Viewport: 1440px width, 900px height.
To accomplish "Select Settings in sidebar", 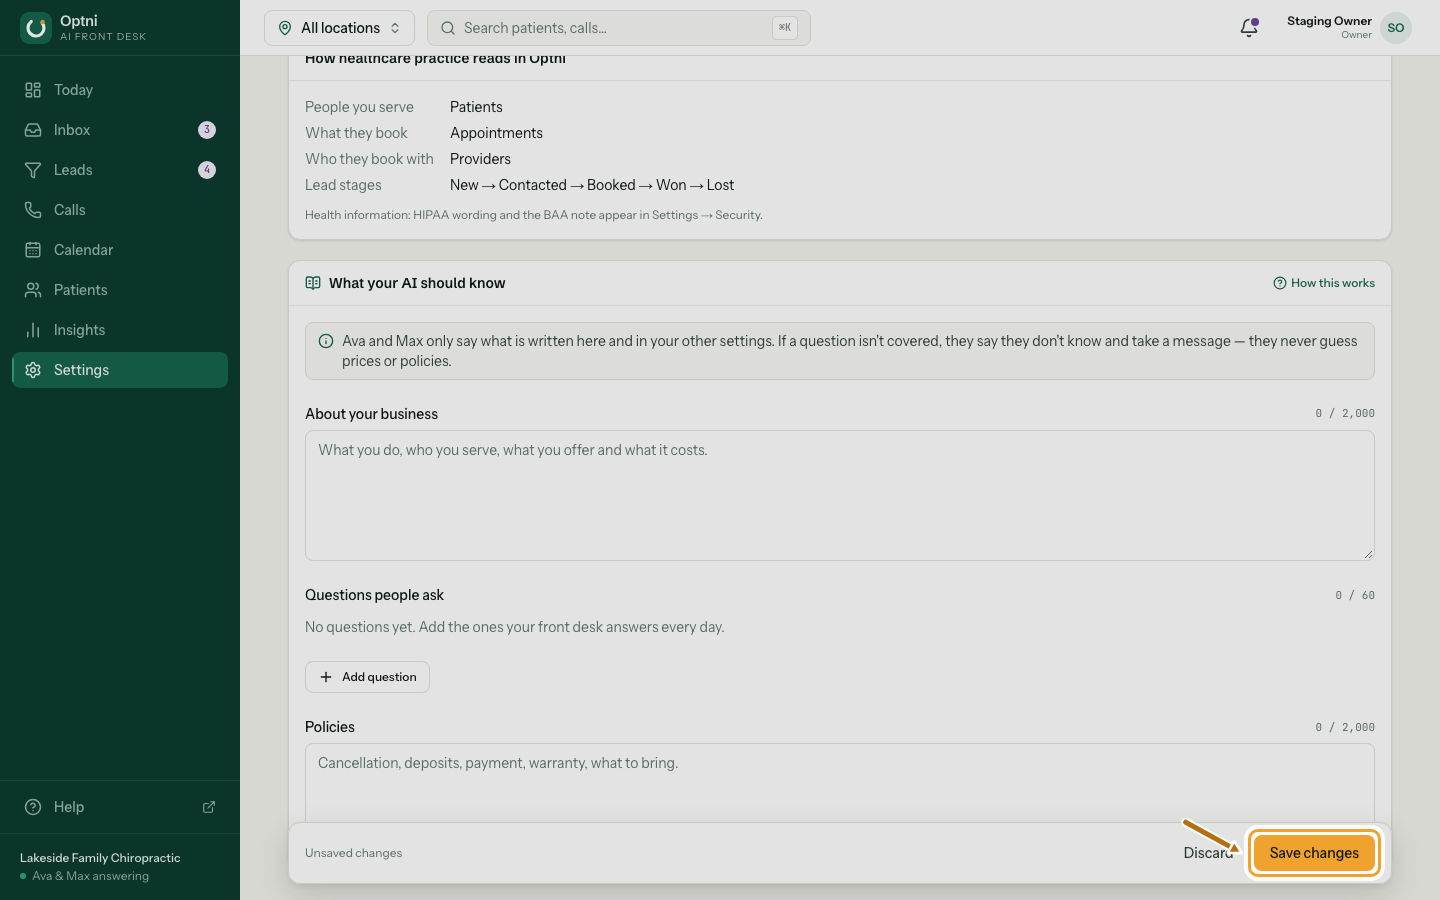I will click(120, 370).
